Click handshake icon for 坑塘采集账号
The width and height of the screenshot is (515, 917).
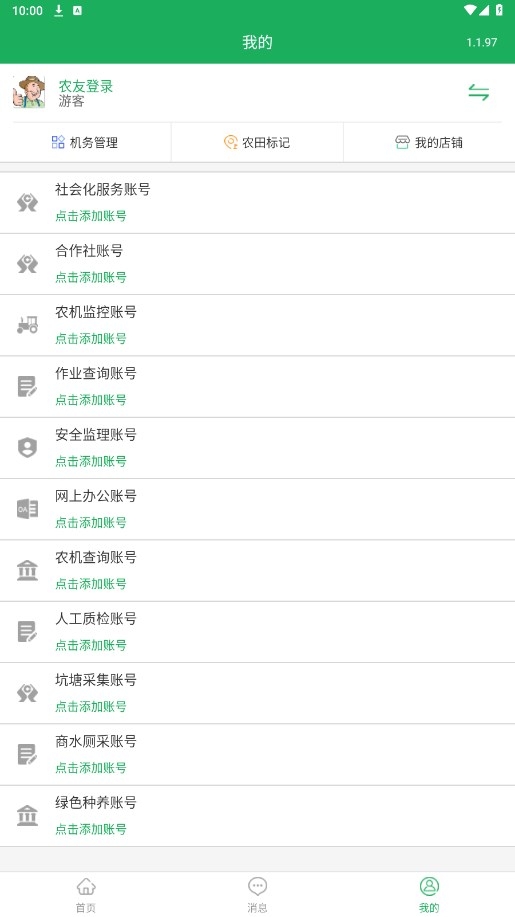click(x=27, y=693)
